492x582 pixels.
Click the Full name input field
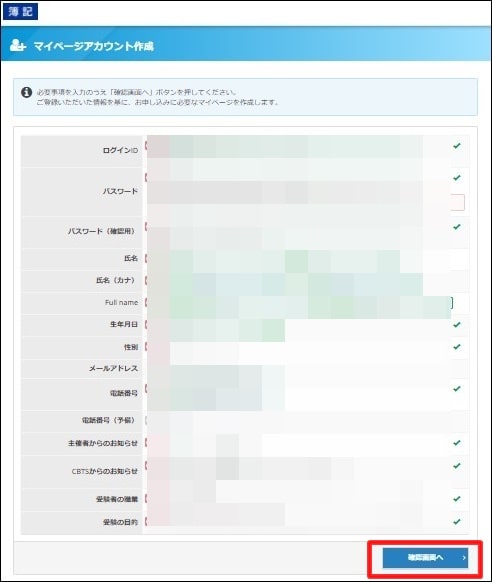299,303
